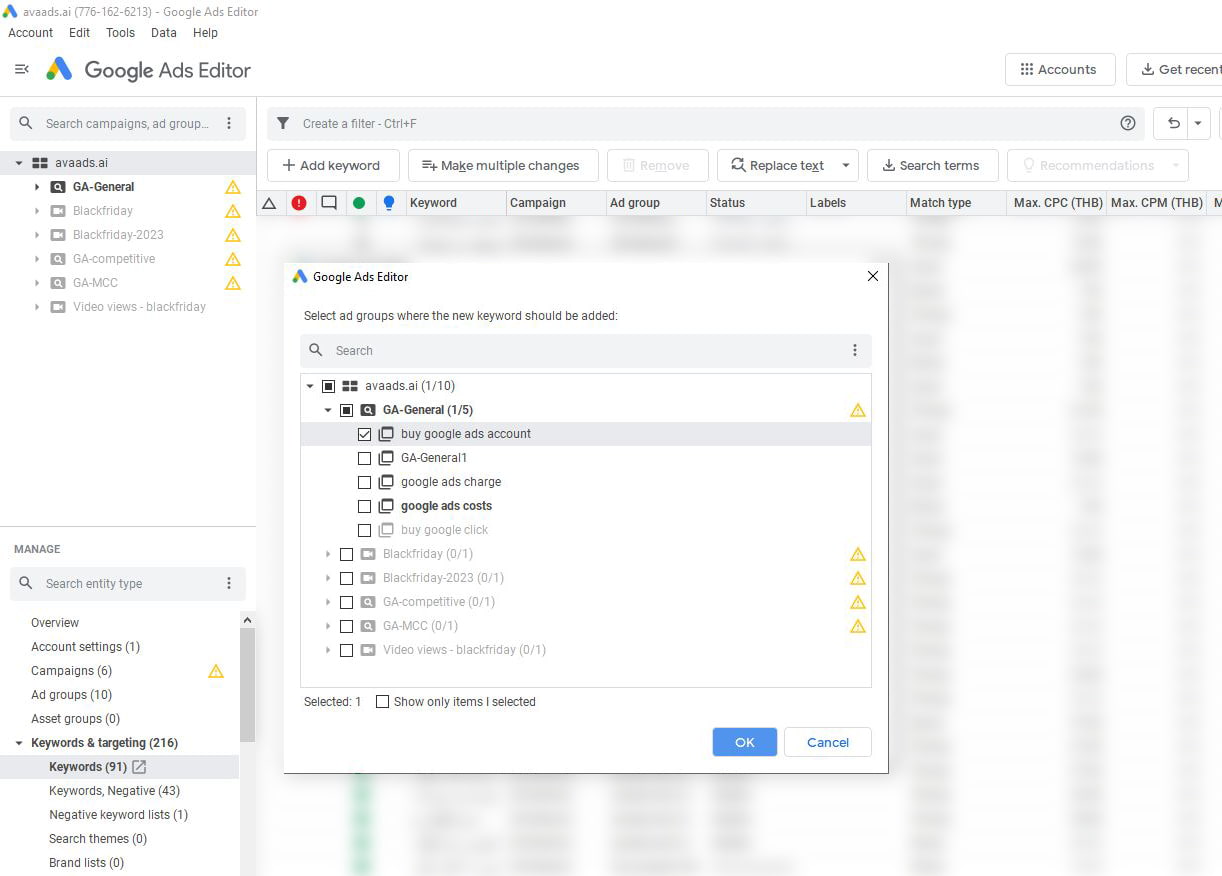Collapse the sidebar with the hamburger icon

[x=21, y=69]
